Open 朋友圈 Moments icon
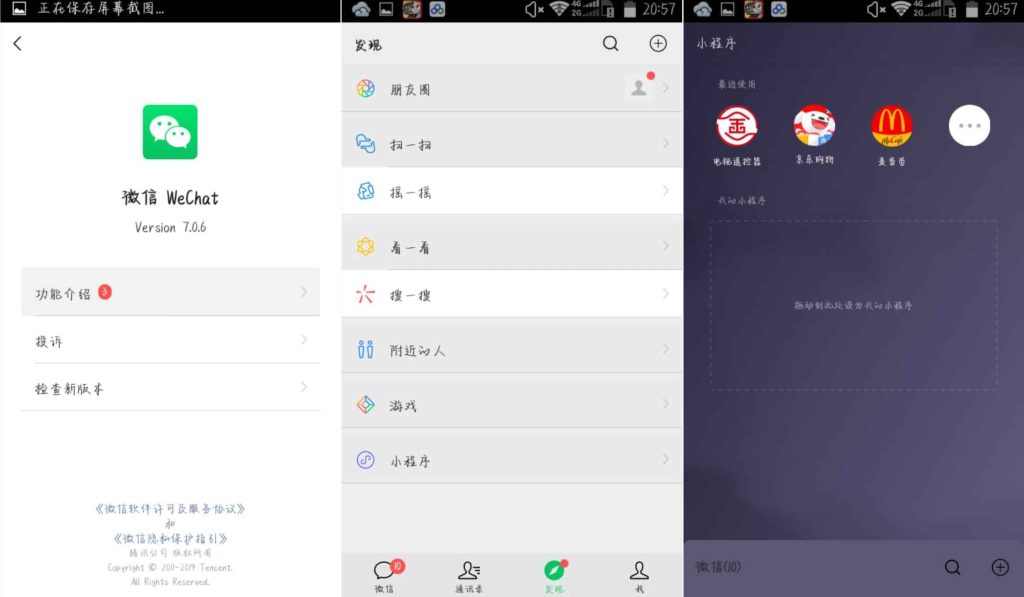The width and height of the screenshot is (1024, 597). 366,88
